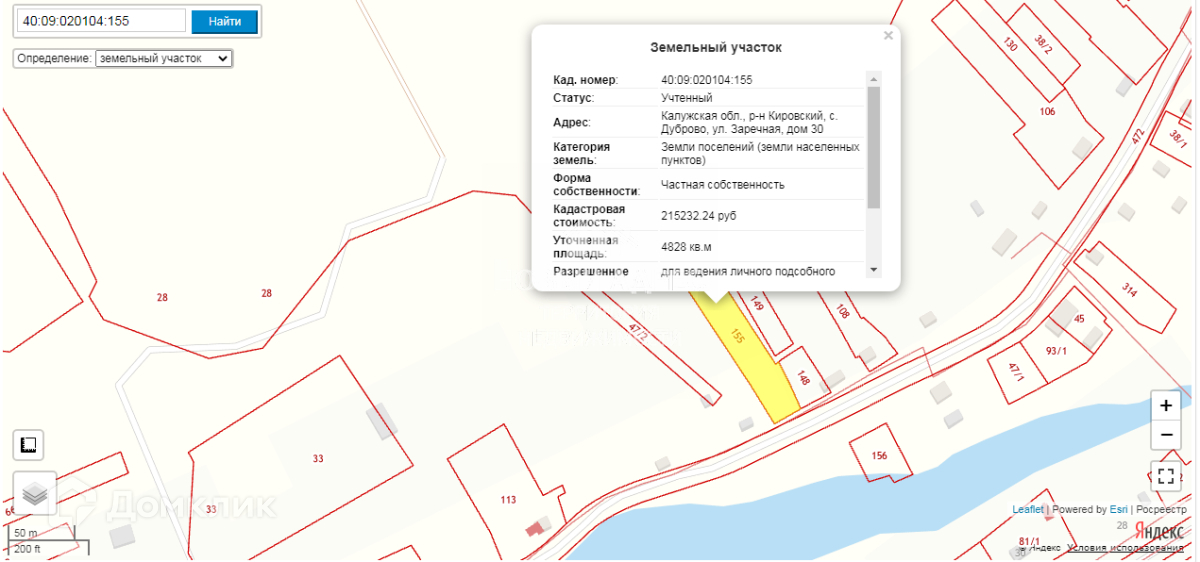Screen dimensions: 1200x562
Task: Click the Земельный участок popup title
Action: (x=716, y=47)
